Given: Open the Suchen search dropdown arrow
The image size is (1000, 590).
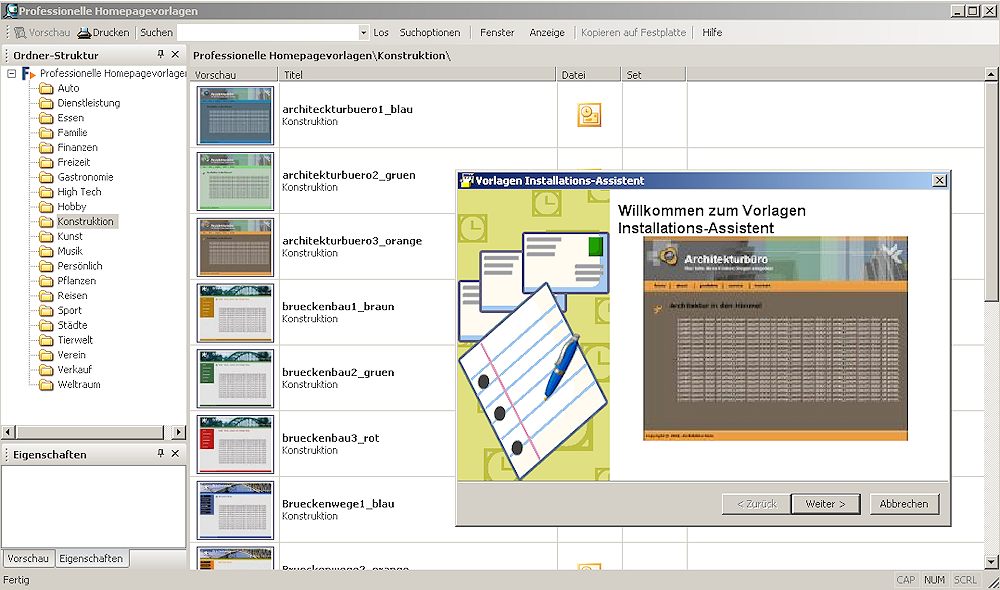Looking at the screenshot, I should click(x=362, y=33).
